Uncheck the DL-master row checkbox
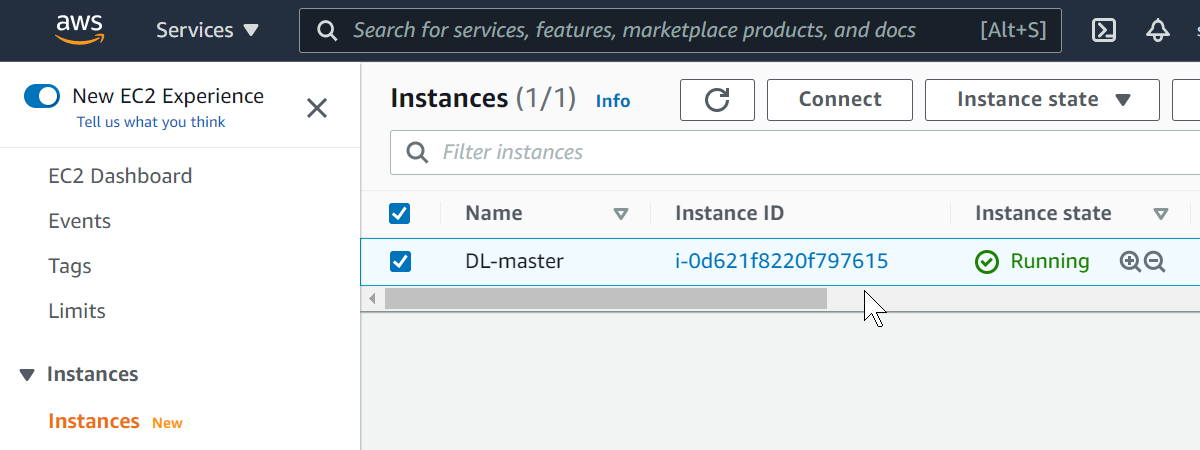The image size is (1200, 450). tap(399, 262)
